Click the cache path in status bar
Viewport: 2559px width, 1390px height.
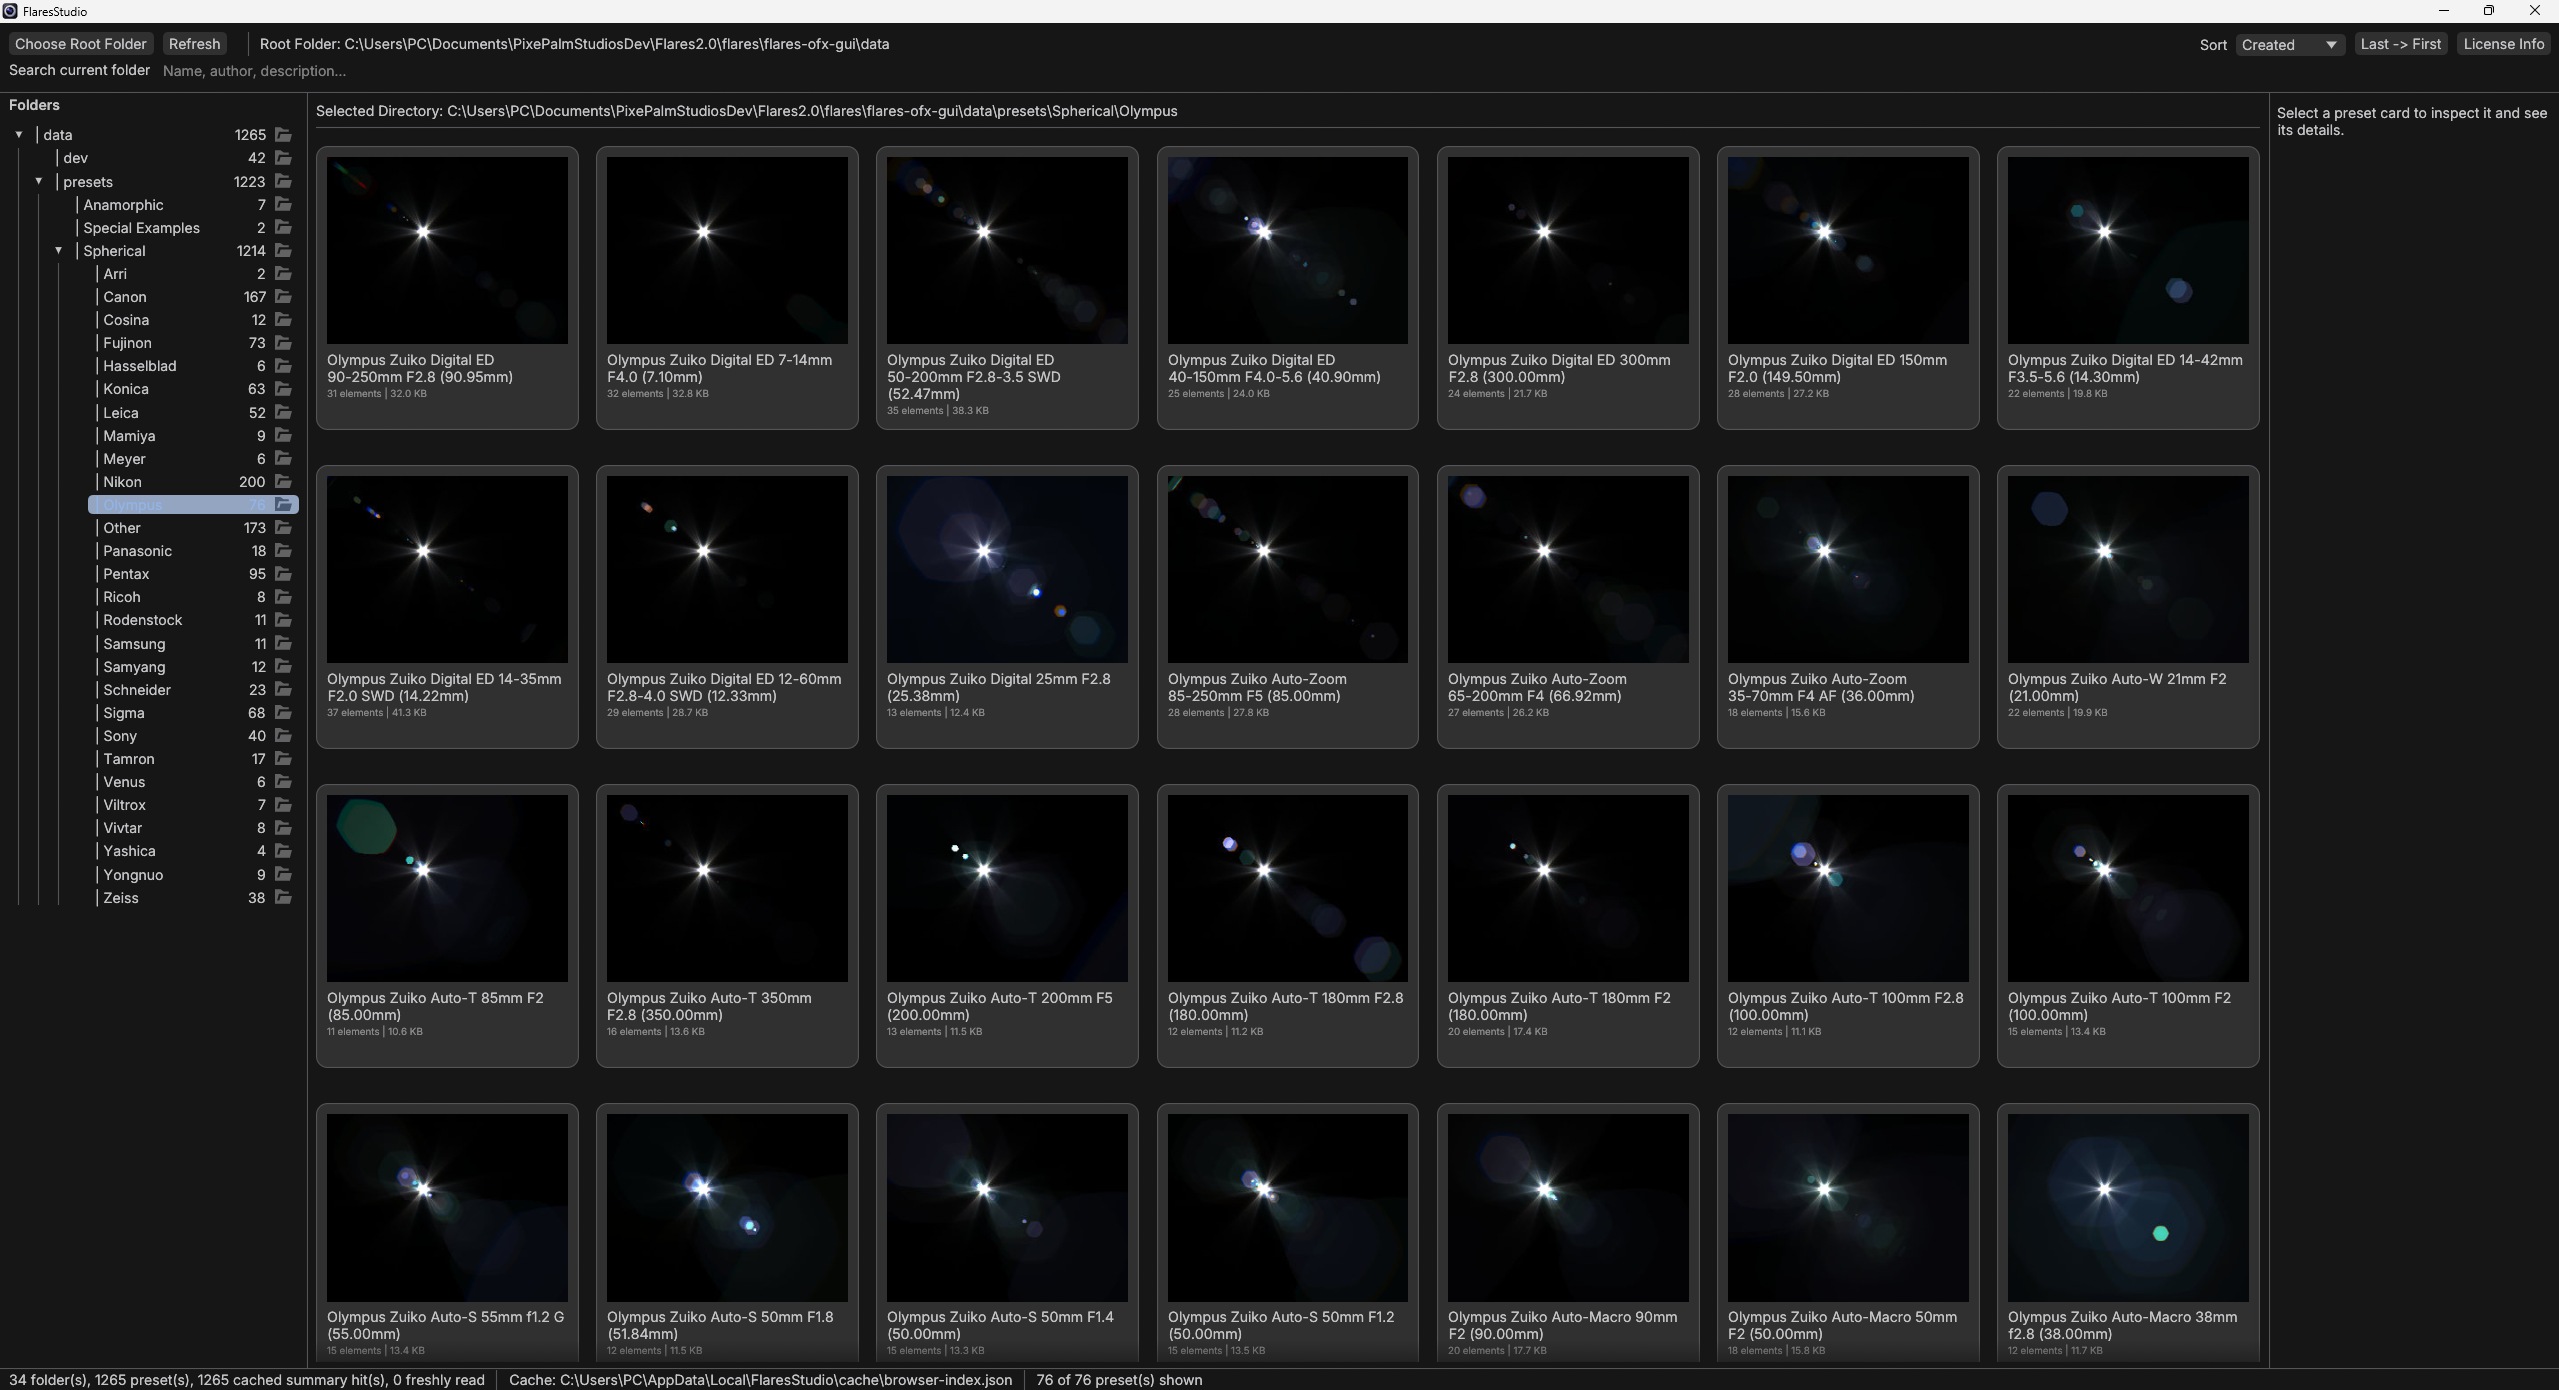tap(760, 1380)
